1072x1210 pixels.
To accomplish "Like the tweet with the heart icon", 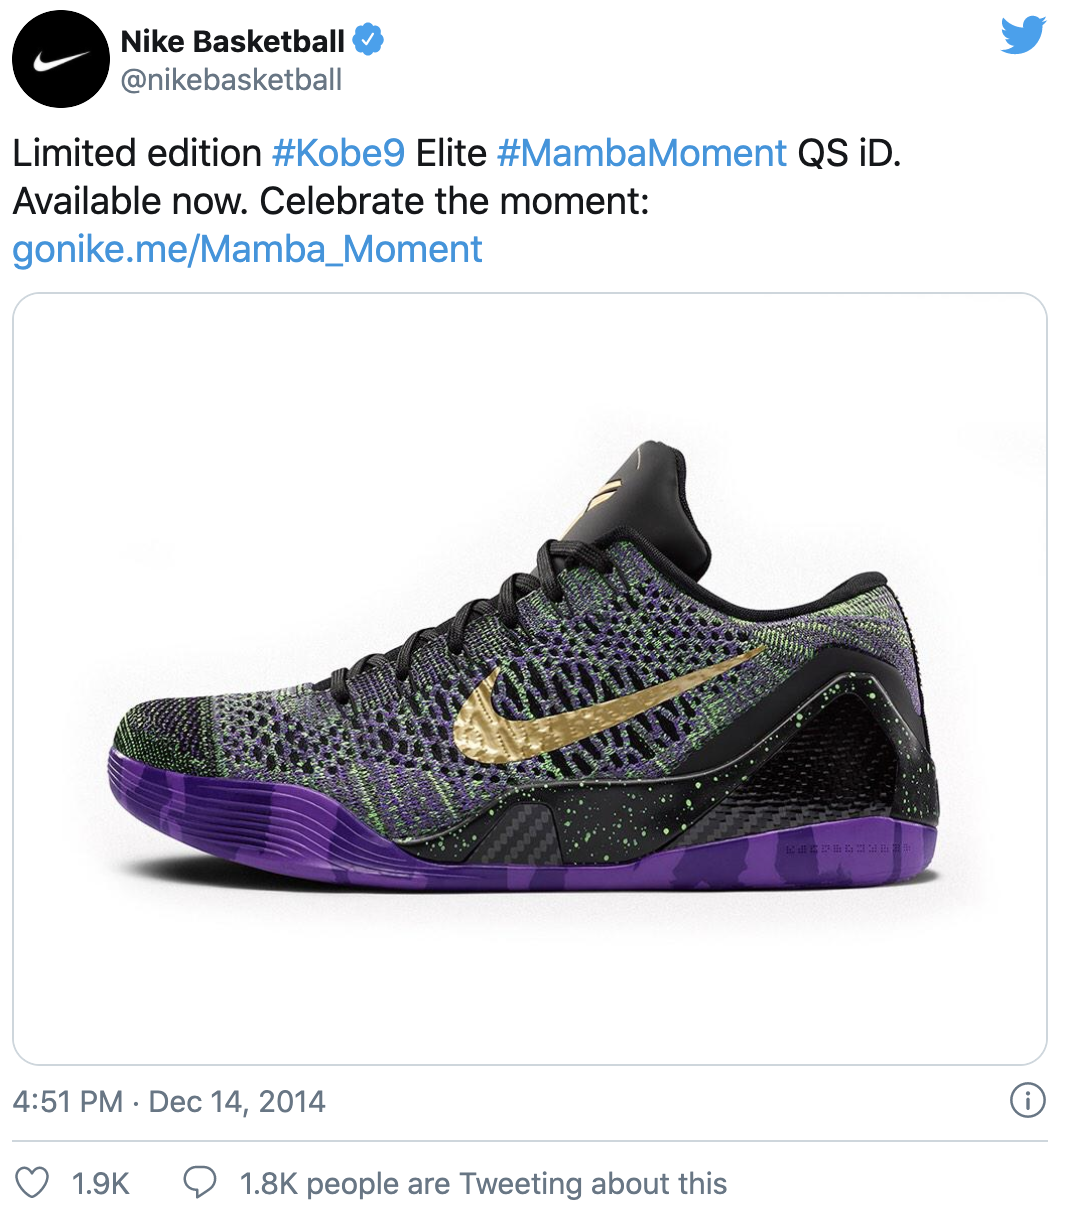I will 33,1183.
